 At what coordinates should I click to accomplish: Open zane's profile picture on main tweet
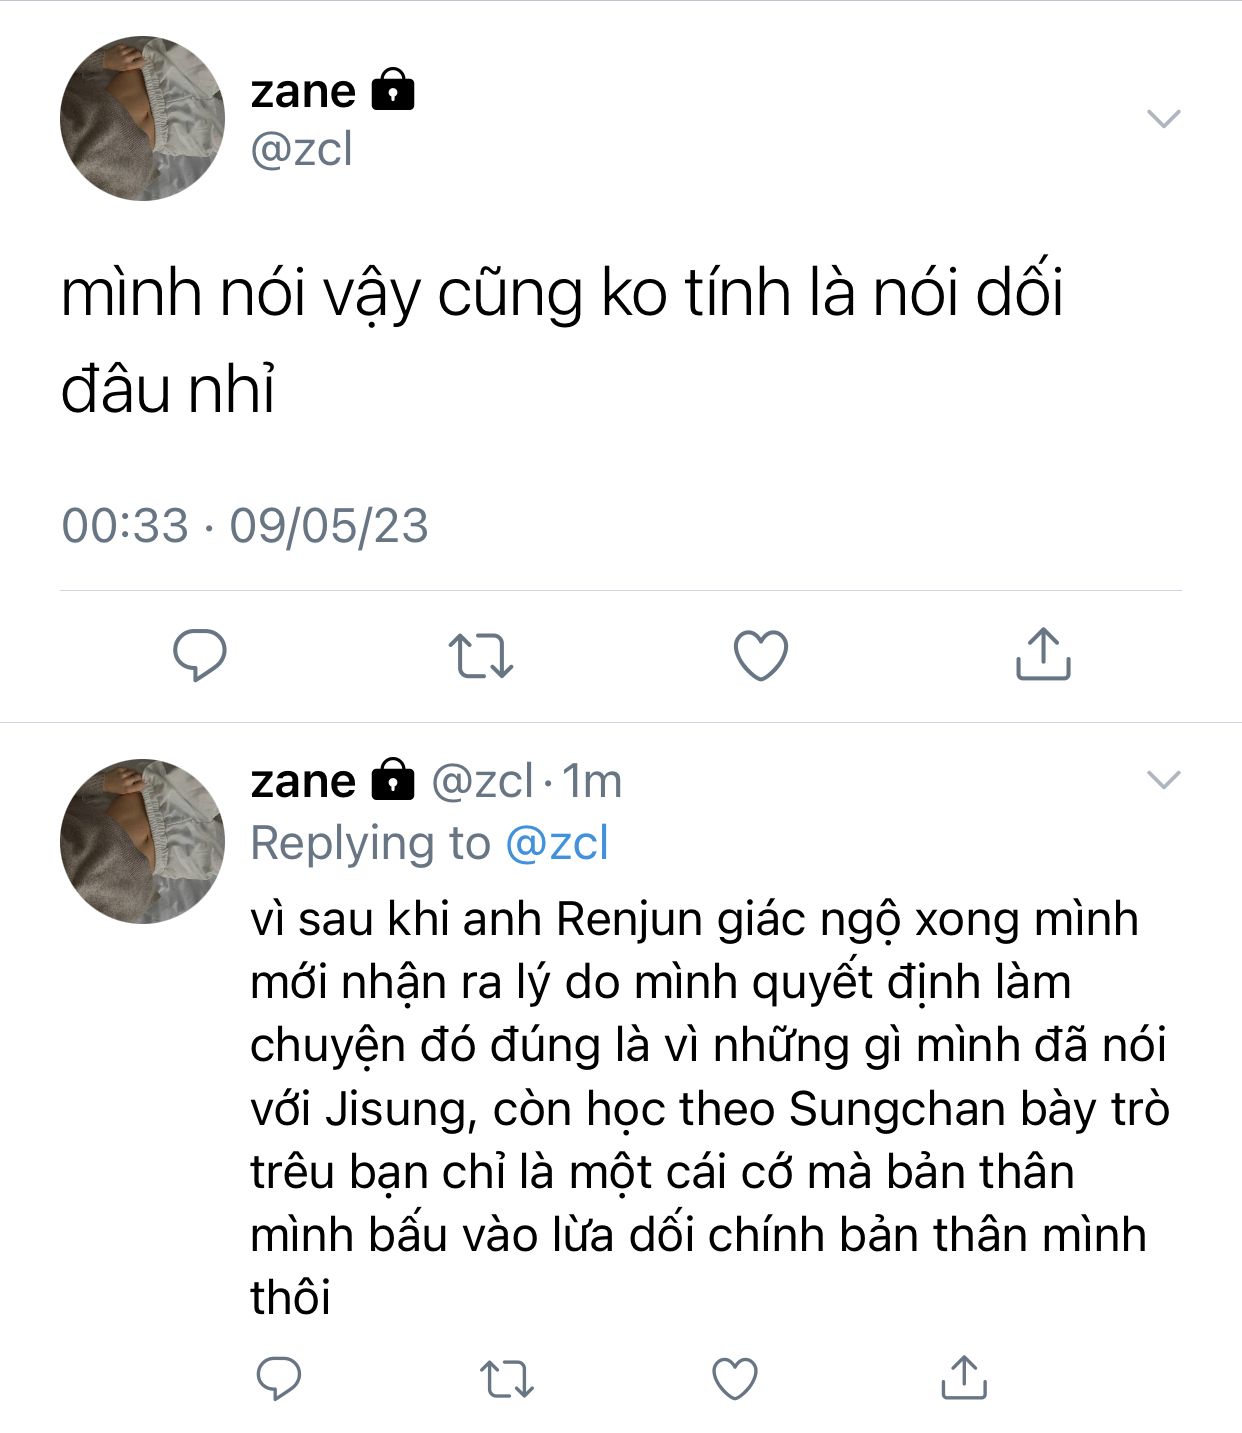pyautogui.click(x=142, y=118)
